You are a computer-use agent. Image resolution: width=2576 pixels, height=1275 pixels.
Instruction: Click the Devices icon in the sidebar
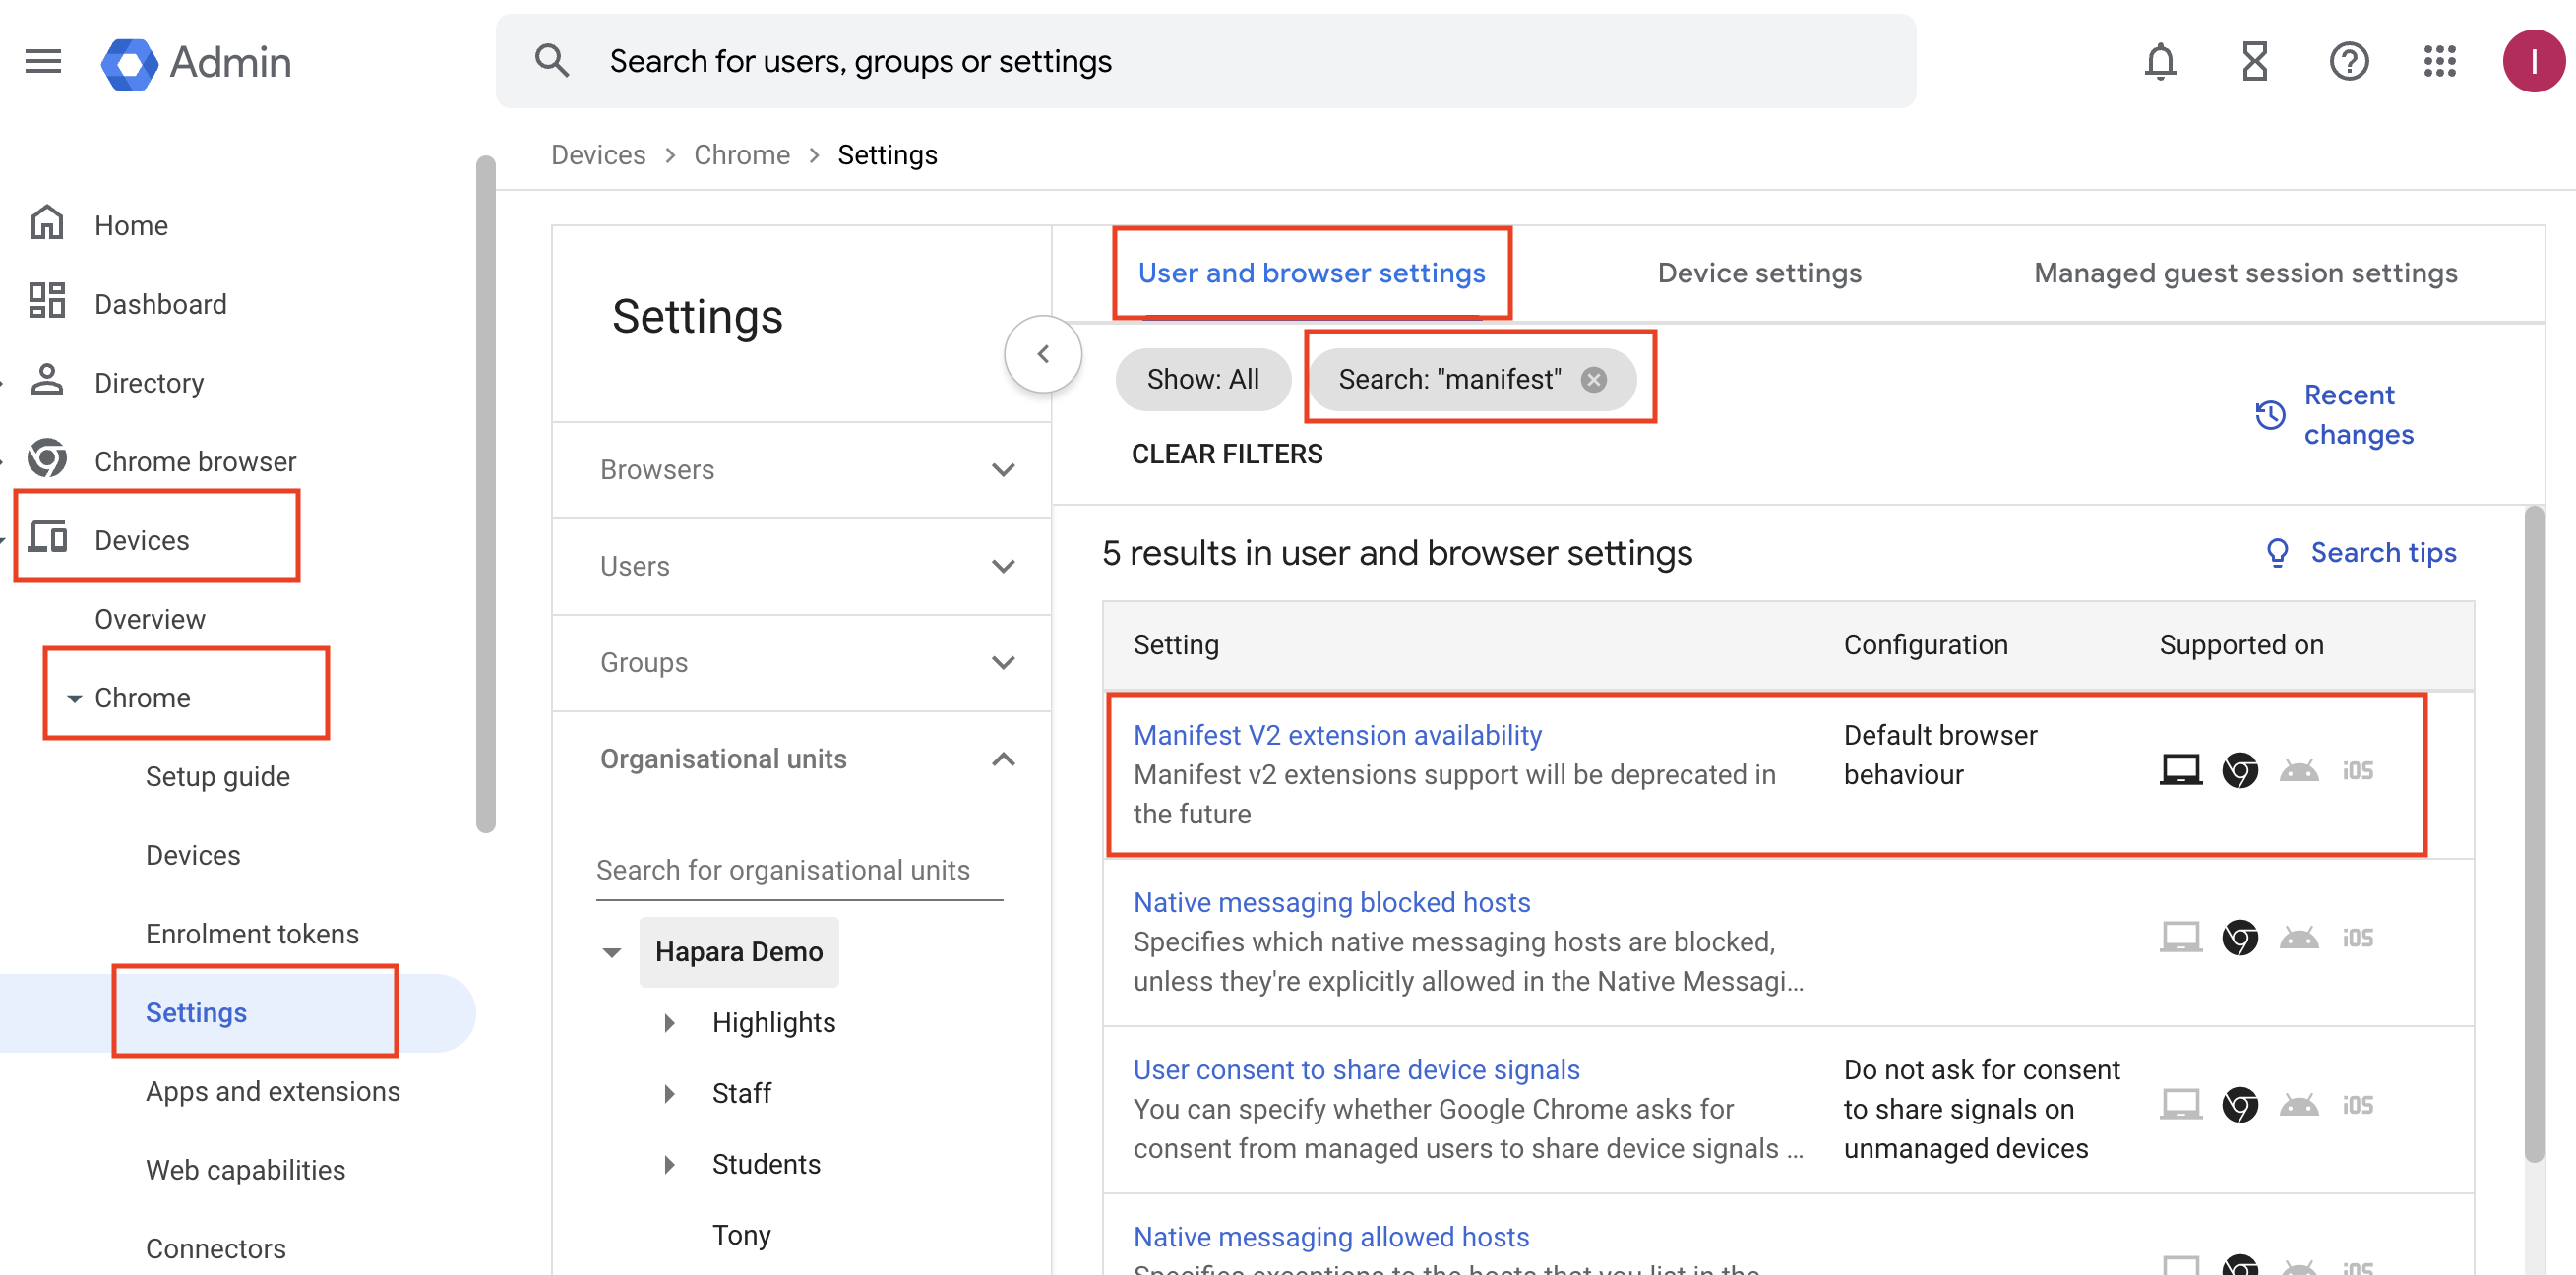point(47,538)
